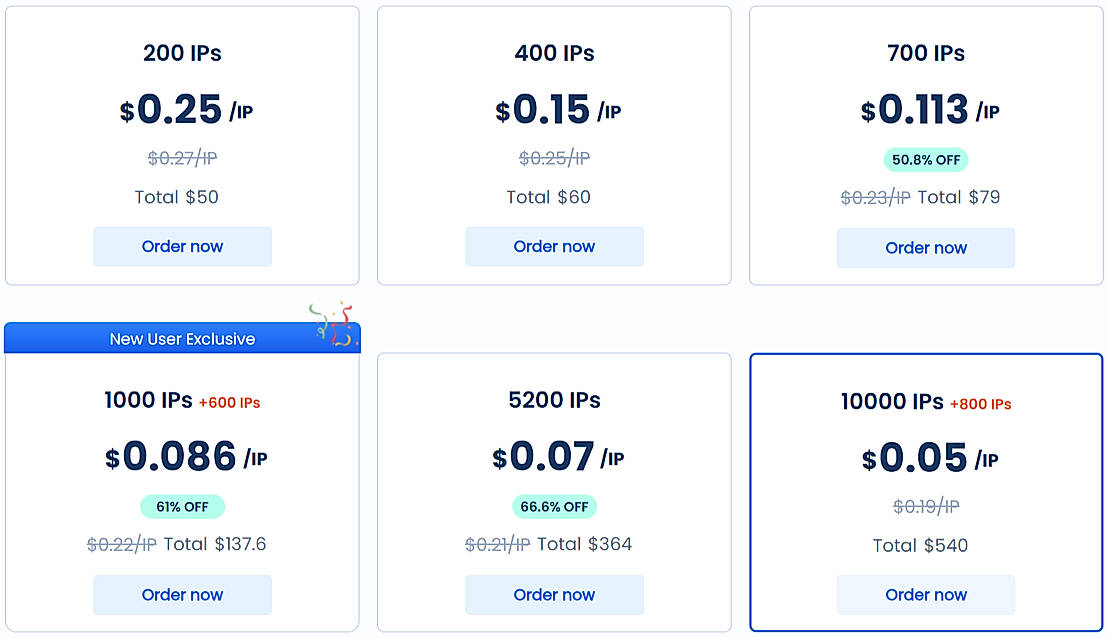
Task: Select the New User Exclusive banner
Action: pyautogui.click(x=182, y=339)
